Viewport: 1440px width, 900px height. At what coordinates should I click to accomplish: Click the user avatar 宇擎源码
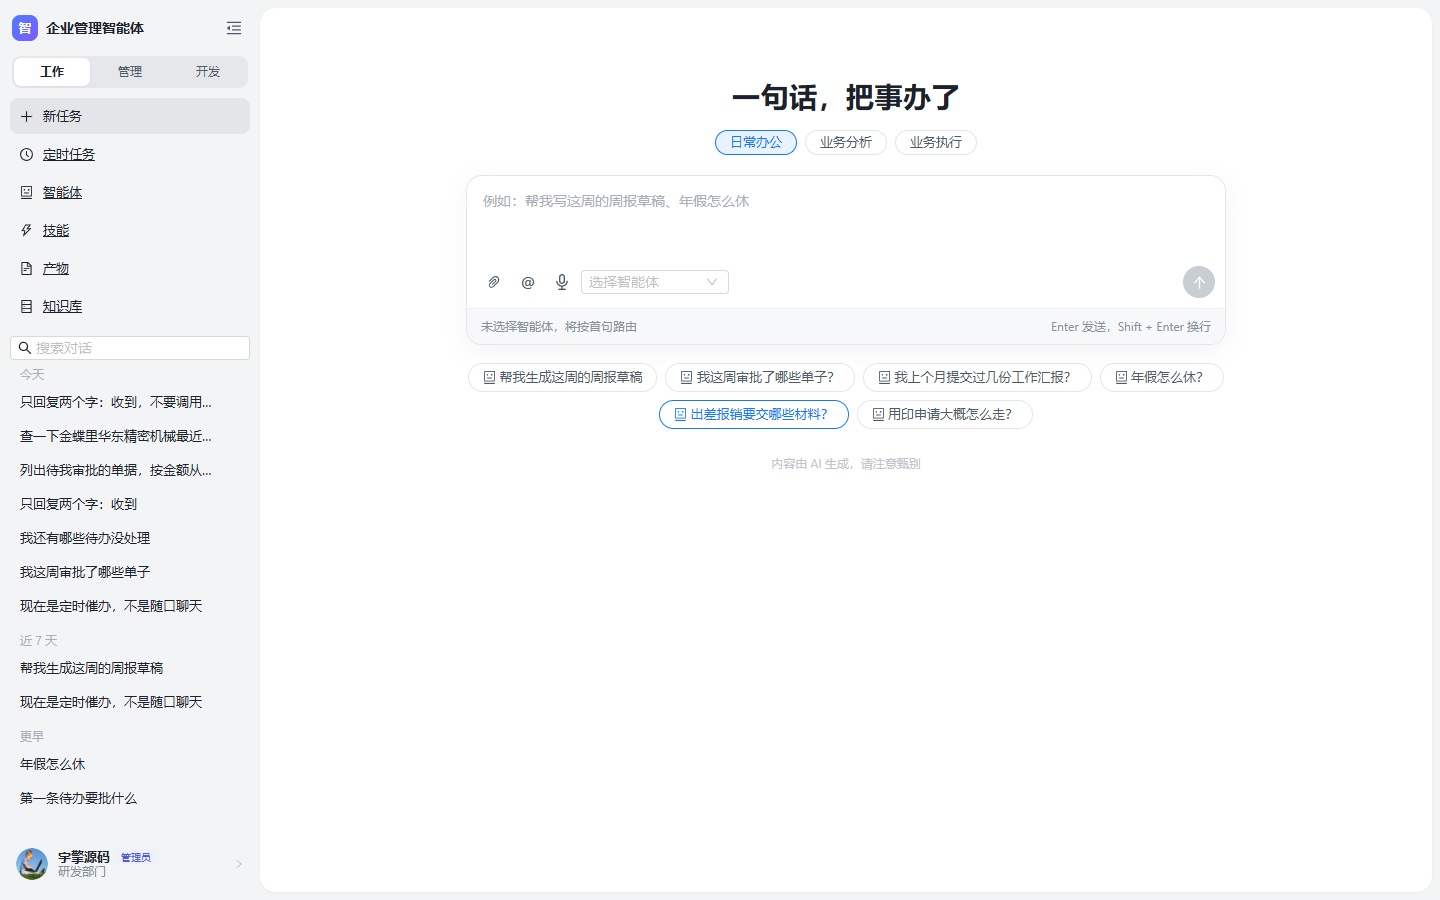point(32,864)
